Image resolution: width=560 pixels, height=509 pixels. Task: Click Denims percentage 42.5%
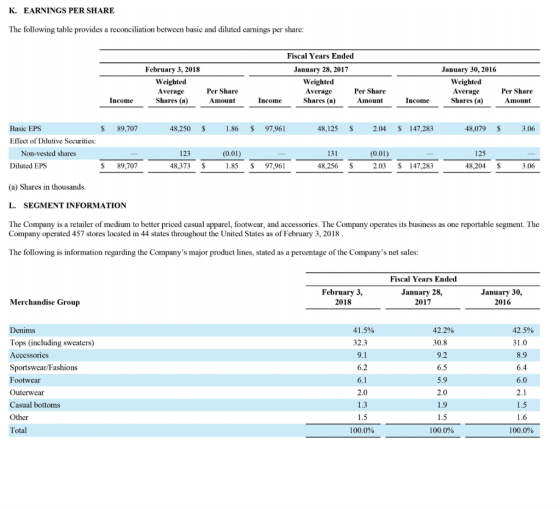pyautogui.click(x=523, y=330)
